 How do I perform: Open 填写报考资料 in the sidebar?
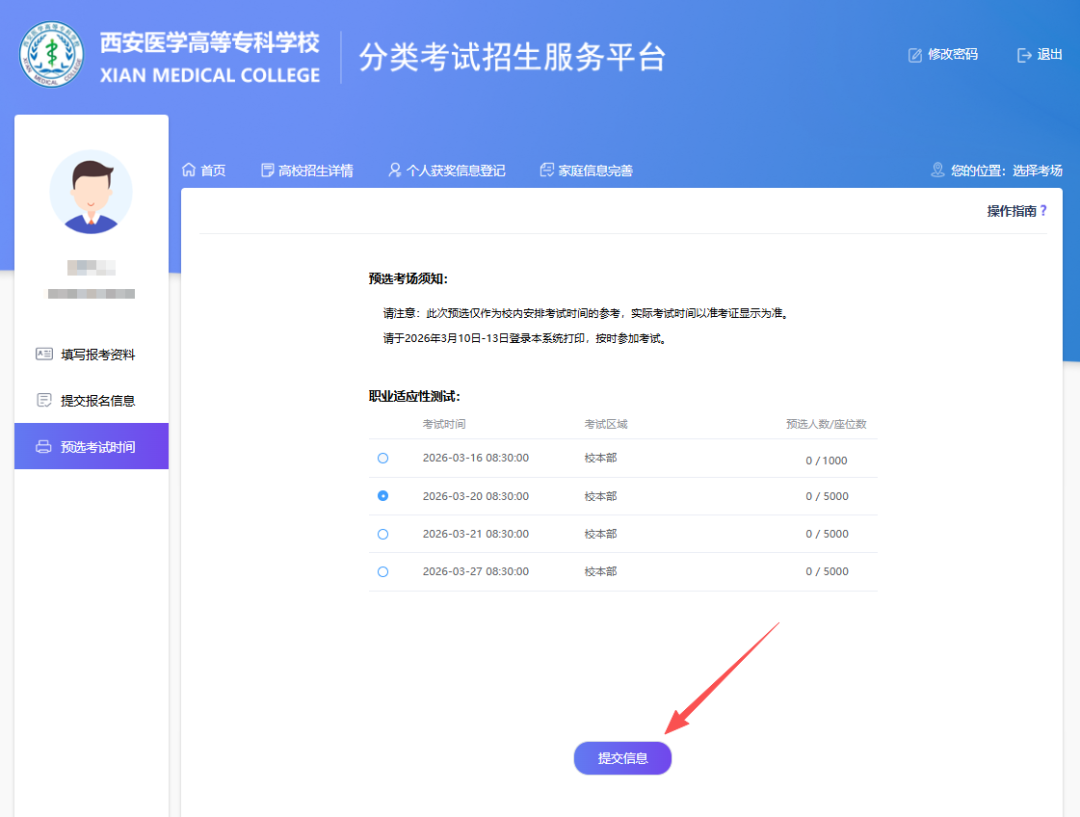coord(97,354)
